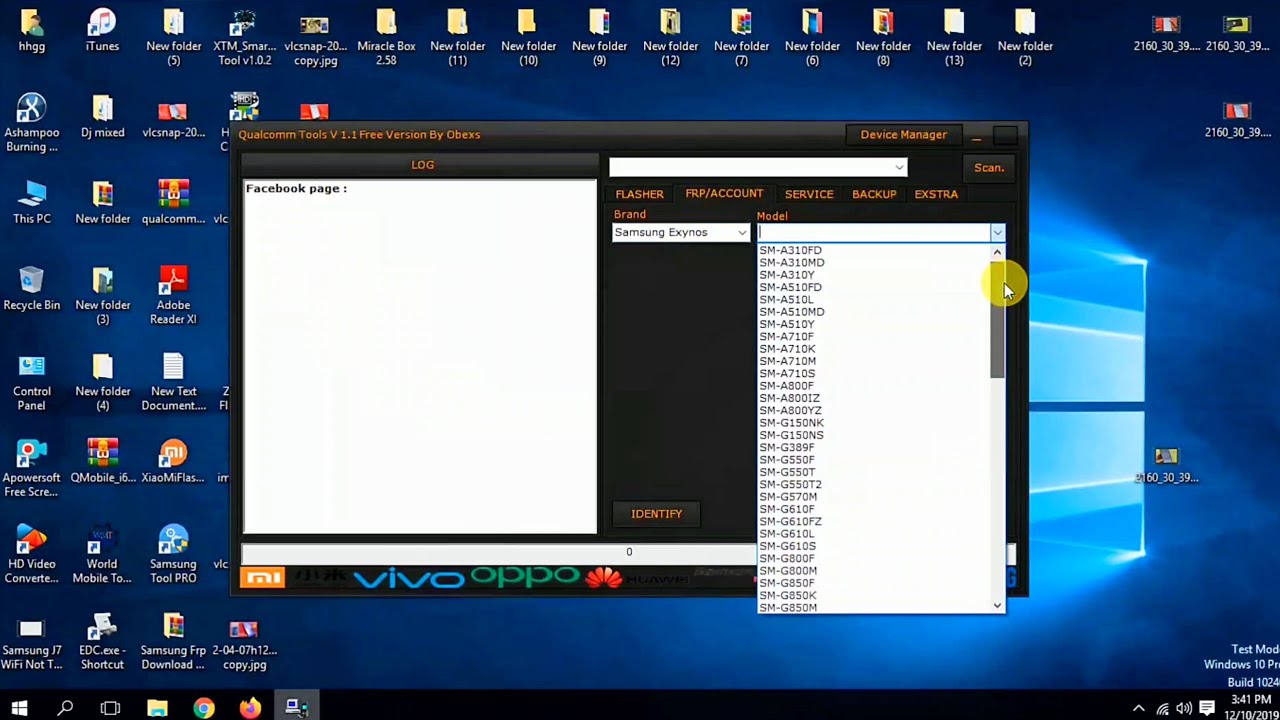
Task: Open Task View on the taskbar
Action: click(x=110, y=708)
